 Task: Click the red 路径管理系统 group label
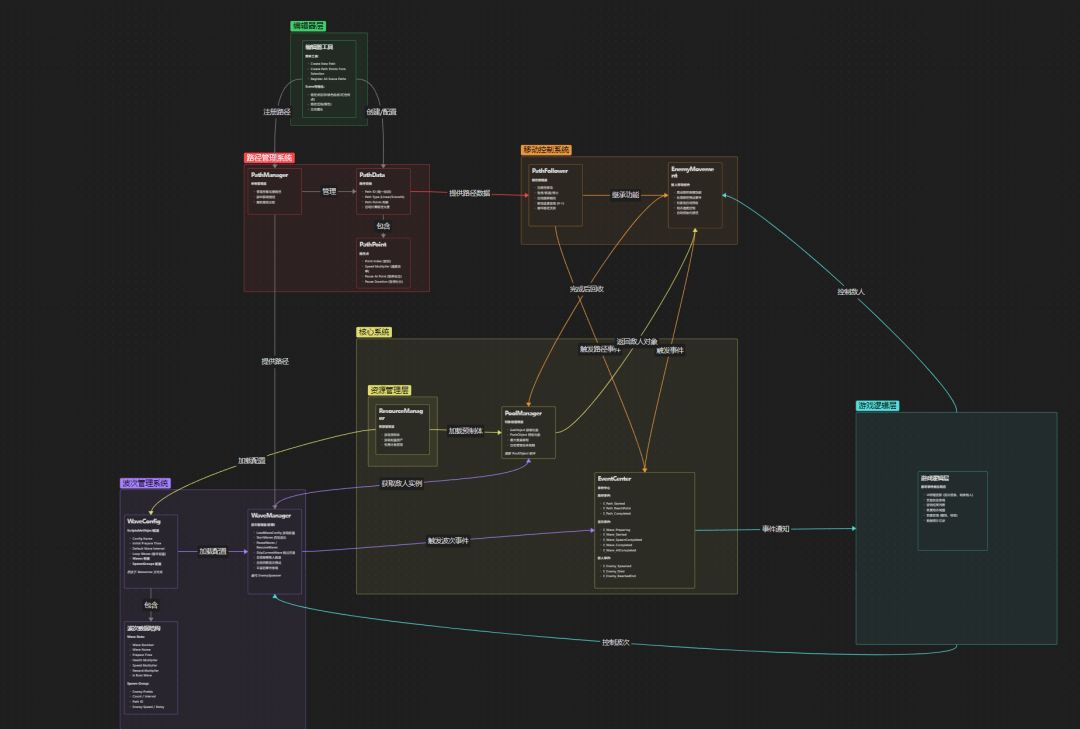click(x=269, y=158)
